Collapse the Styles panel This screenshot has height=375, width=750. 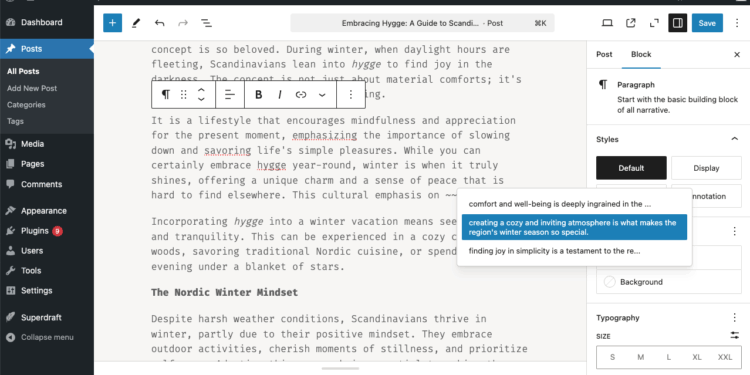(x=734, y=139)
